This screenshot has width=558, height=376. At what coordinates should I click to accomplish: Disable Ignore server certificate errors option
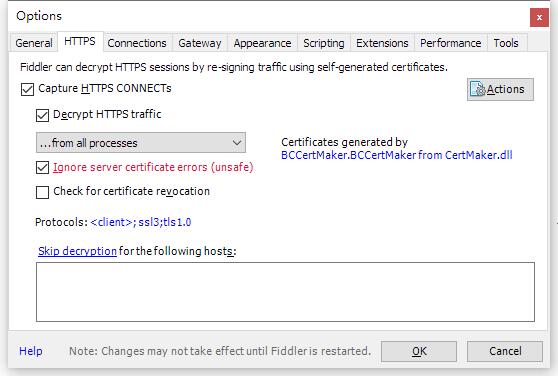[x=42, y=168]
